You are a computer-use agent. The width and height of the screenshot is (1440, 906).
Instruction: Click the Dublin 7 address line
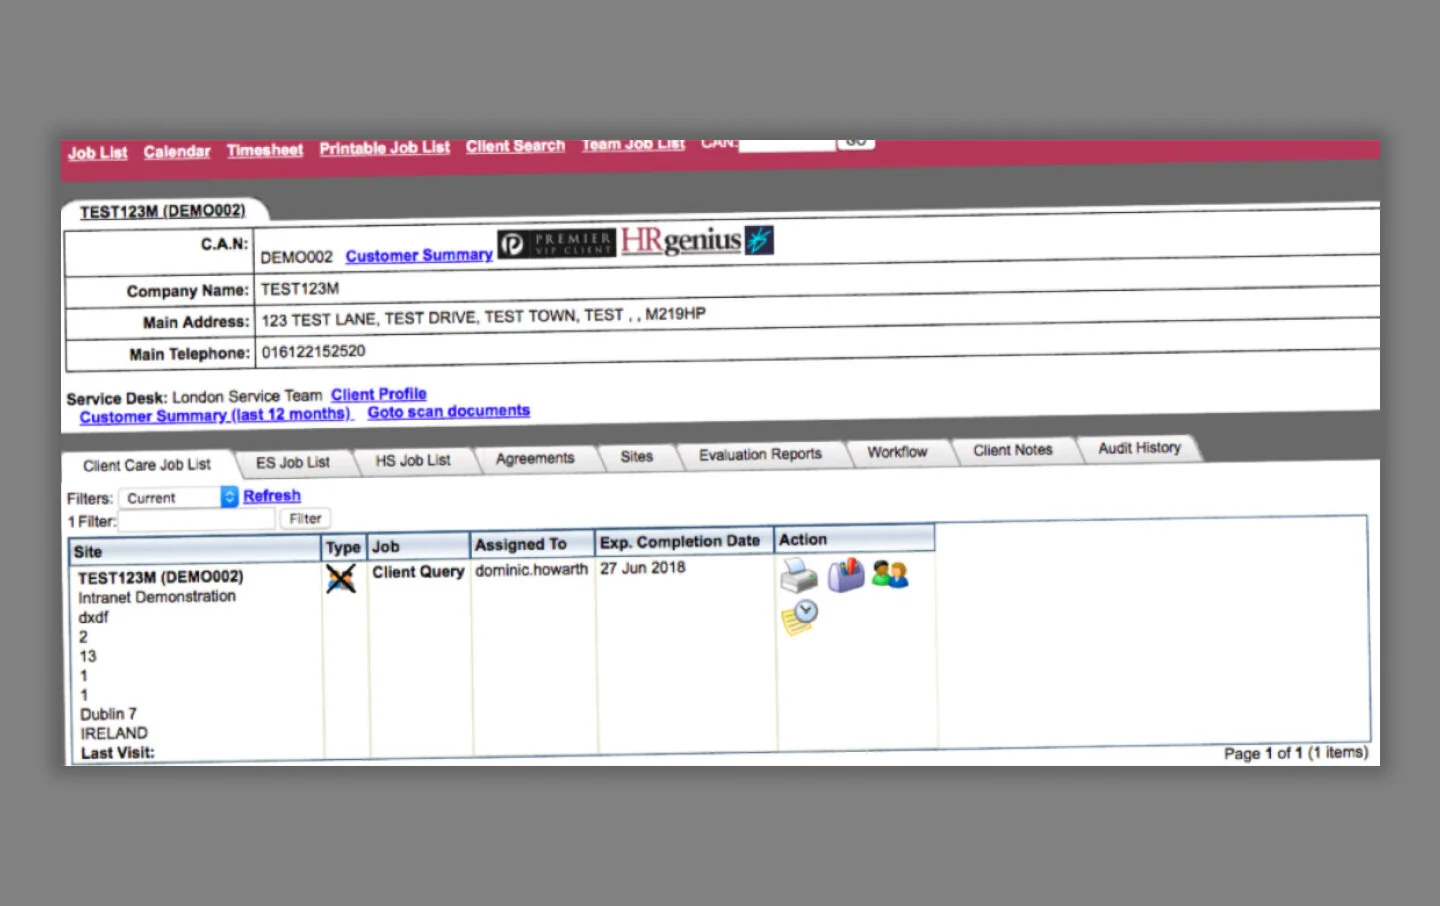(108, 714)
